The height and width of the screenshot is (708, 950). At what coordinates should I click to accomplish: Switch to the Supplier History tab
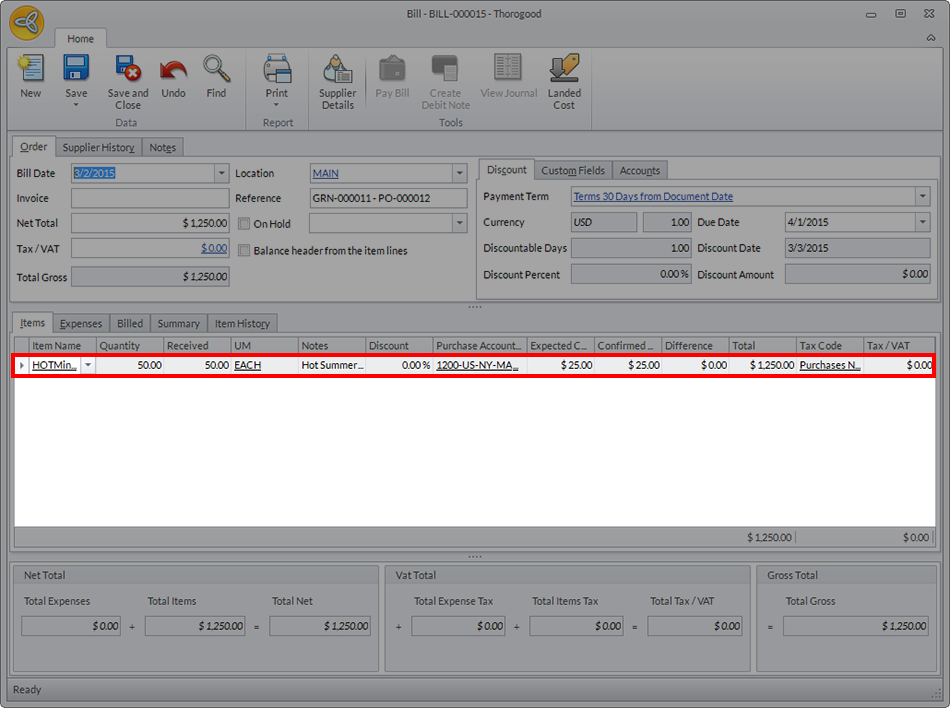(98, 147)
